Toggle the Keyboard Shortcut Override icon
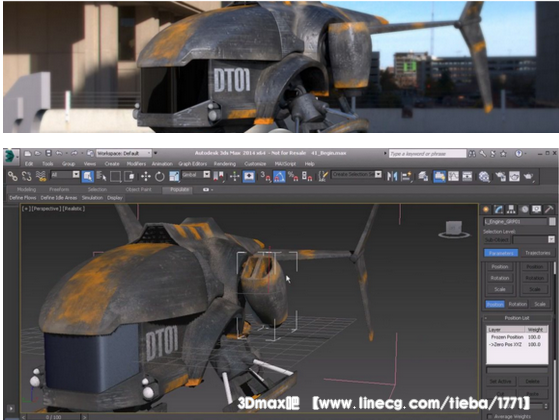 [249, 176]
